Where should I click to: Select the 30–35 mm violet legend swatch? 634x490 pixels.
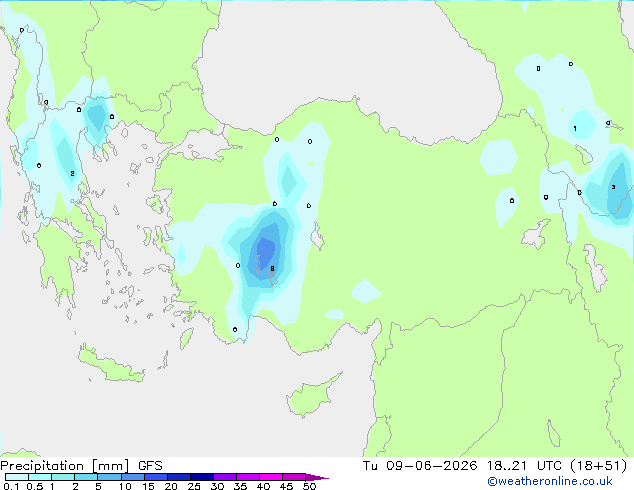pyautogui.click(x=225, y=477)
